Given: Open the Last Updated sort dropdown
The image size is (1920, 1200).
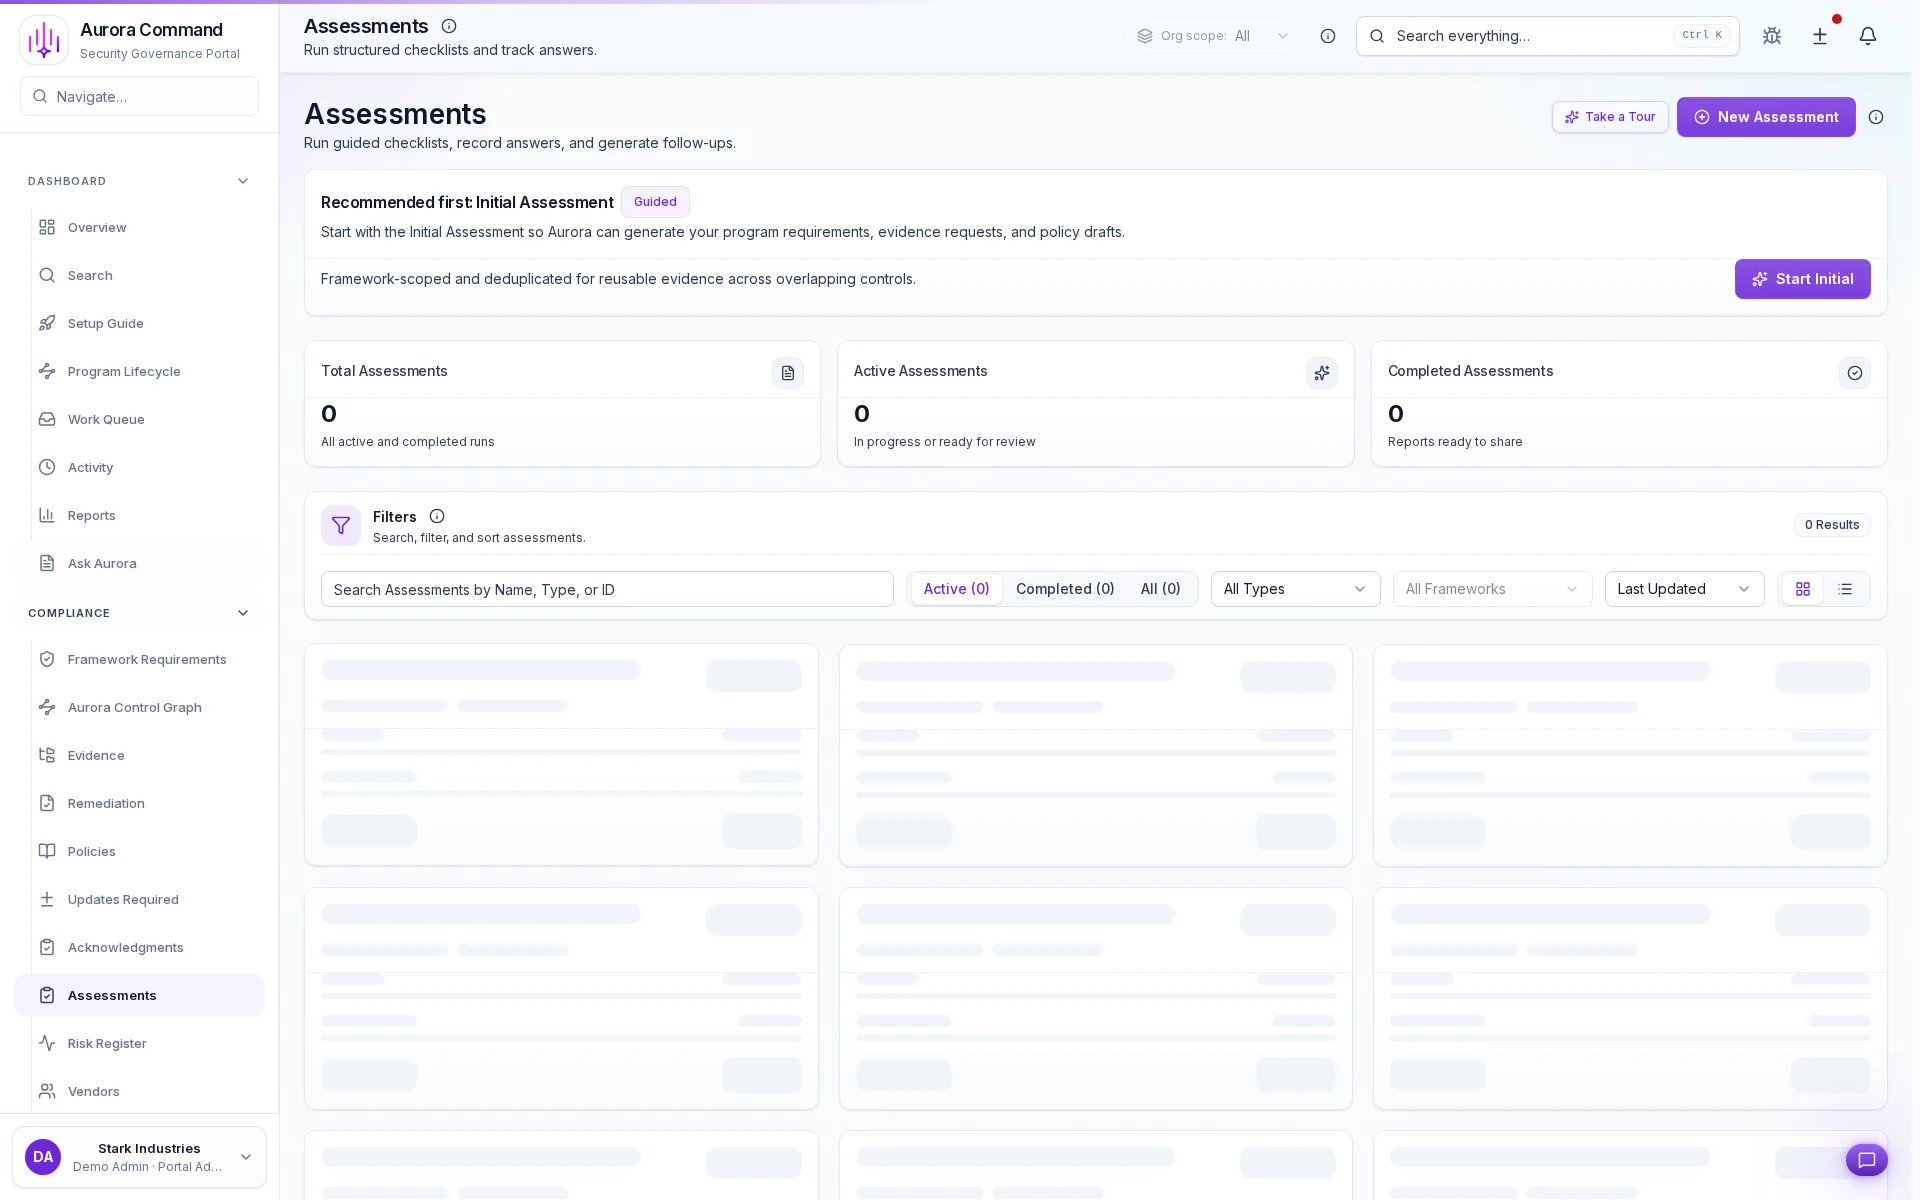Looking at the screenshot, I should 1683,589.
